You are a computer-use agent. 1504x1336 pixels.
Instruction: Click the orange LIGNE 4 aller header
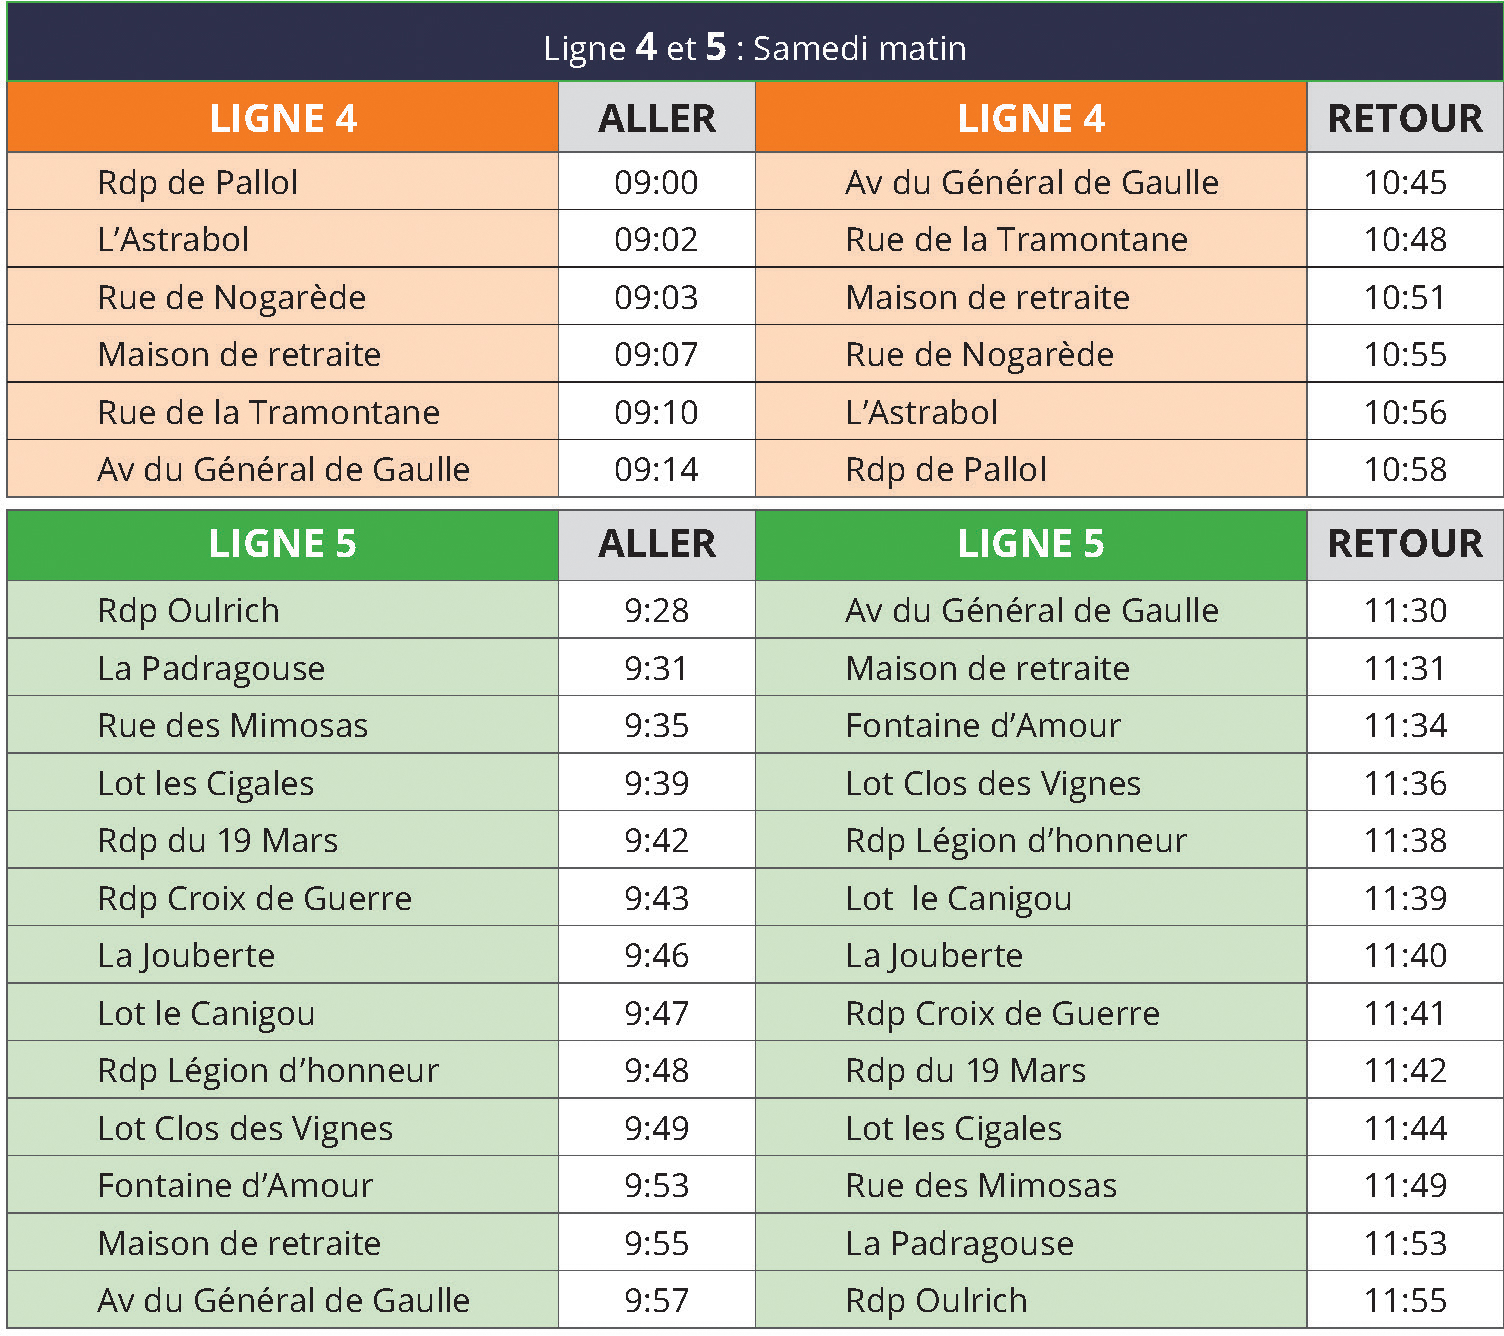282,118
